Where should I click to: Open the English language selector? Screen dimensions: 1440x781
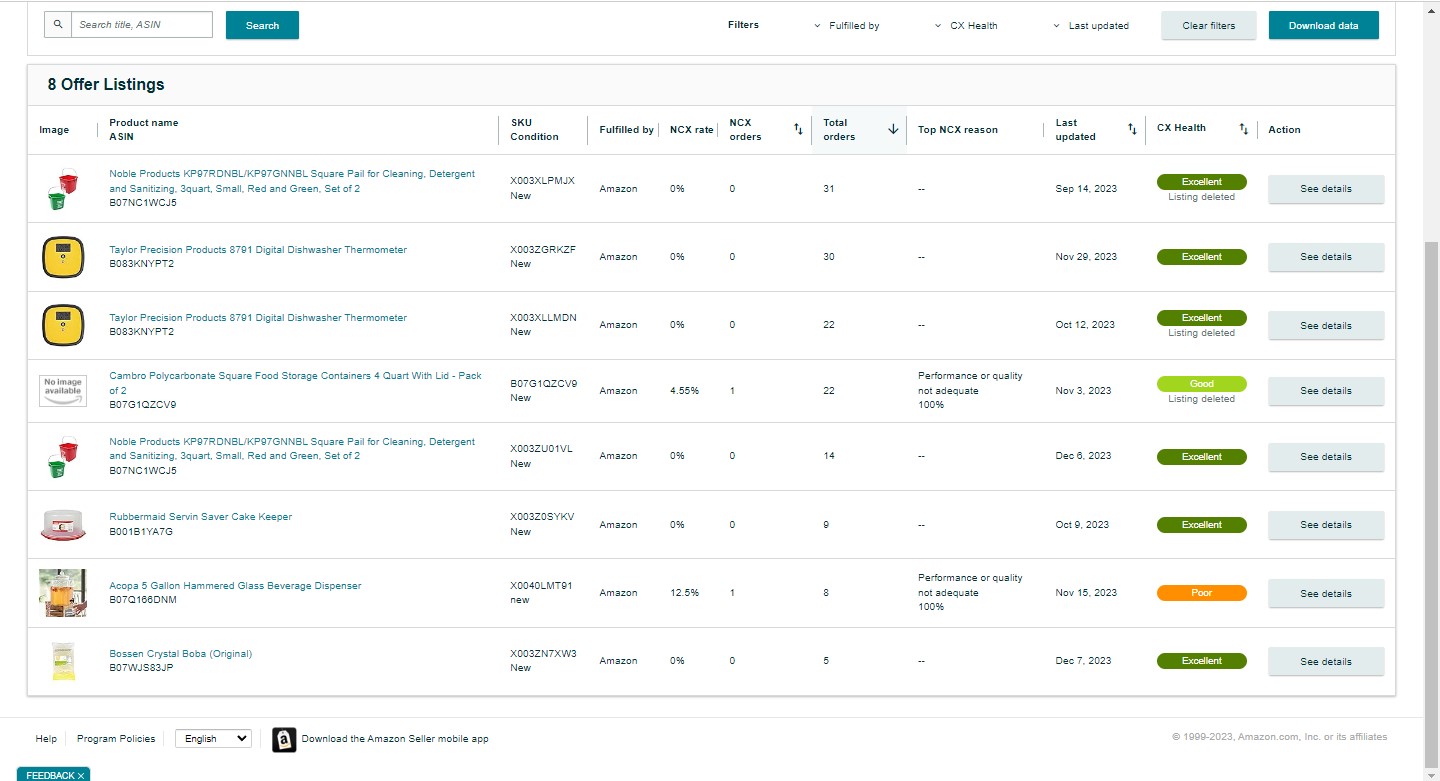coord(213,738)
